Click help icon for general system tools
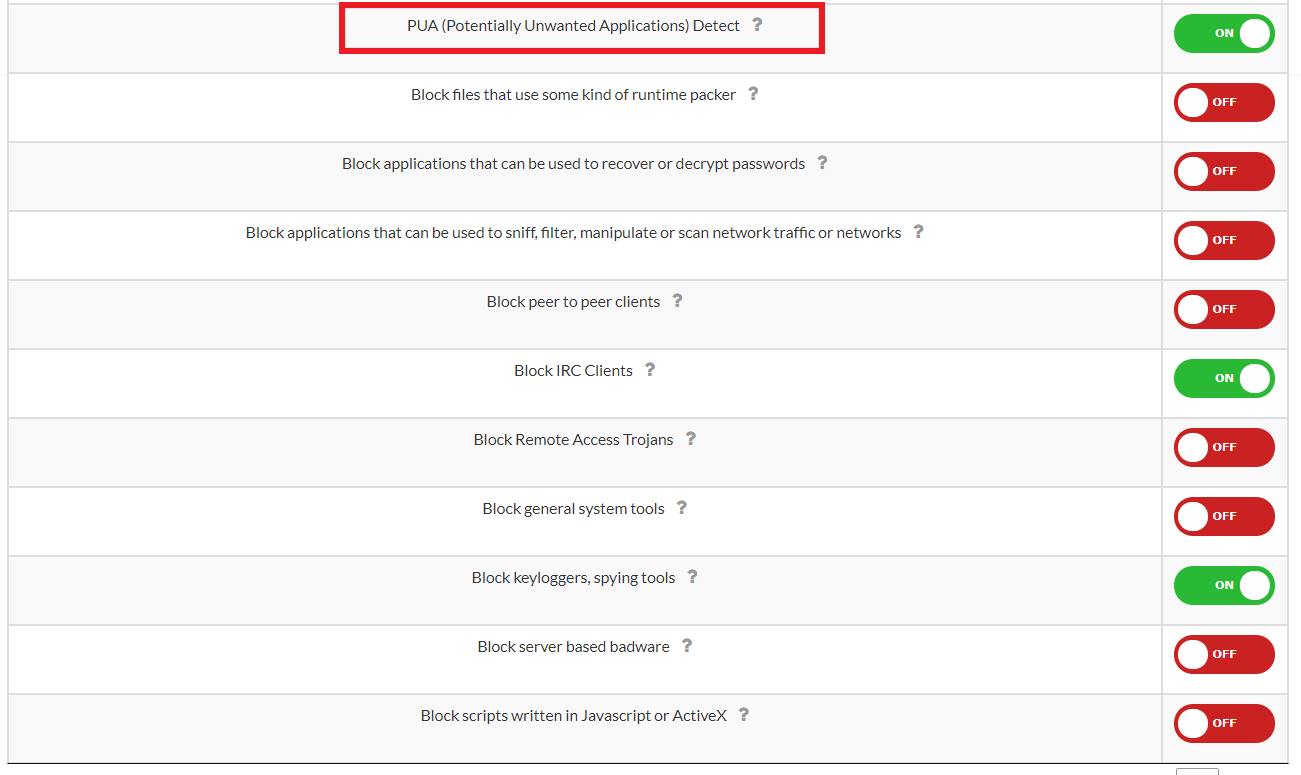1301x775 pixels. (682, 508)
